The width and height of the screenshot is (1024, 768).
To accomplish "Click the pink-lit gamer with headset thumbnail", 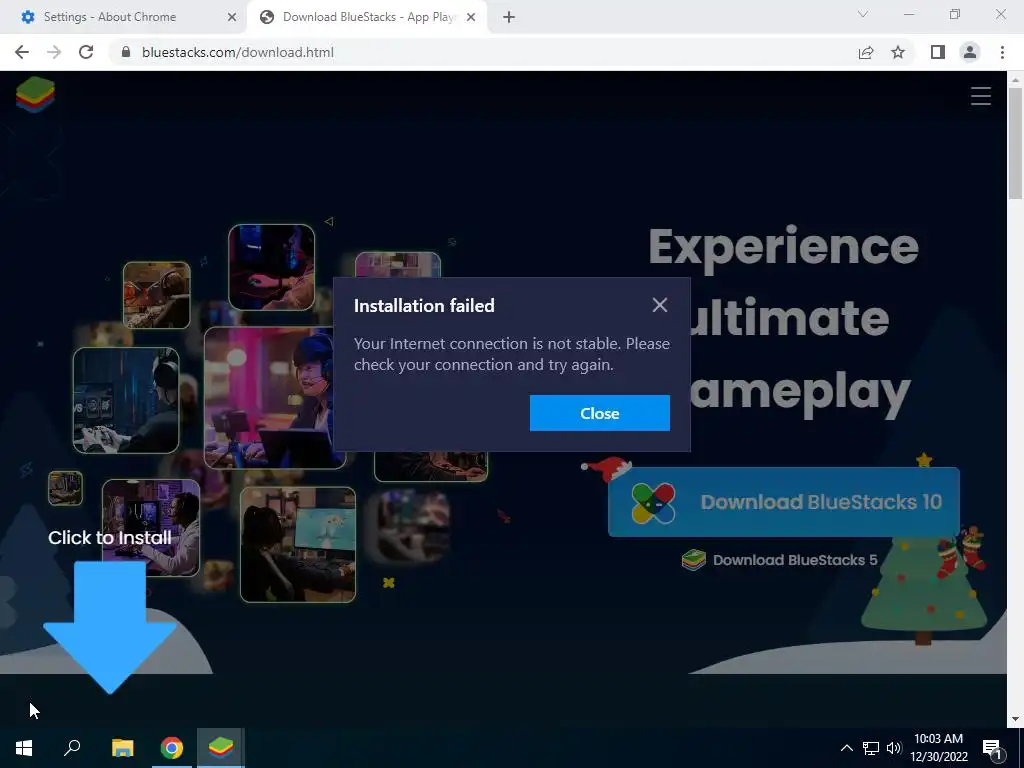I will coord(274,397).
